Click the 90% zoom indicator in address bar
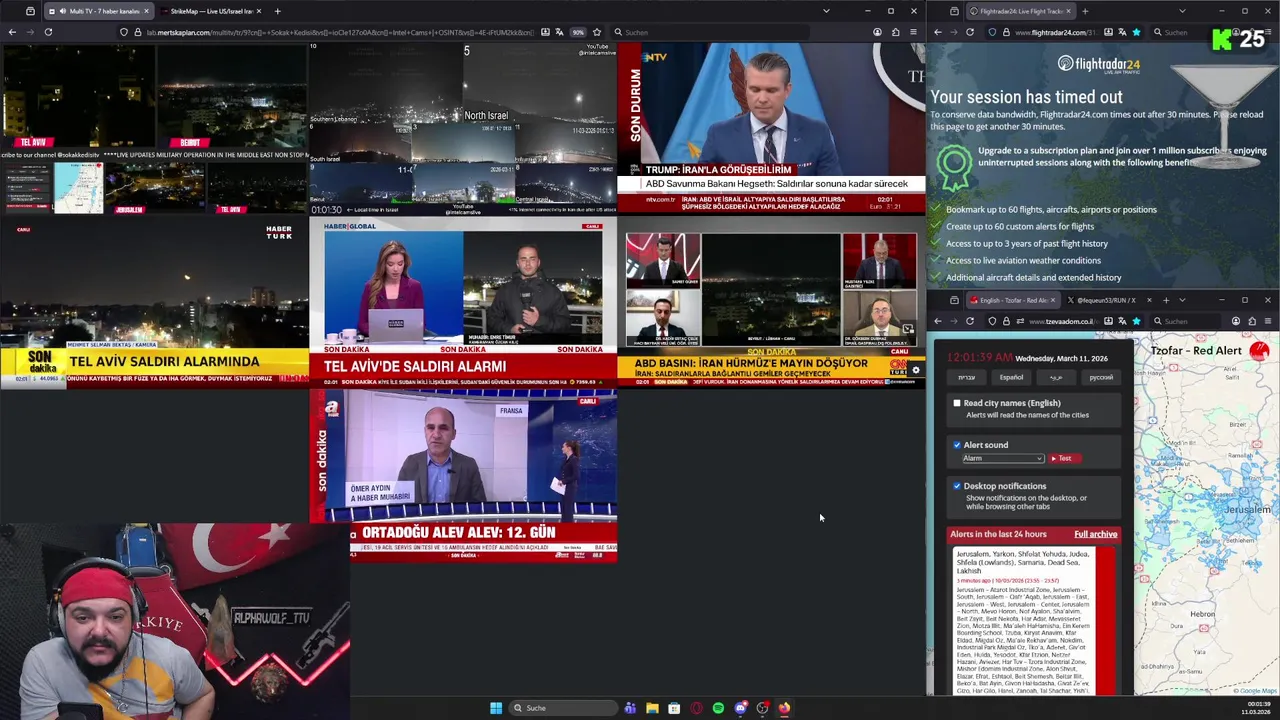This screenshot has height=720, width=1280. click(578, 32)
